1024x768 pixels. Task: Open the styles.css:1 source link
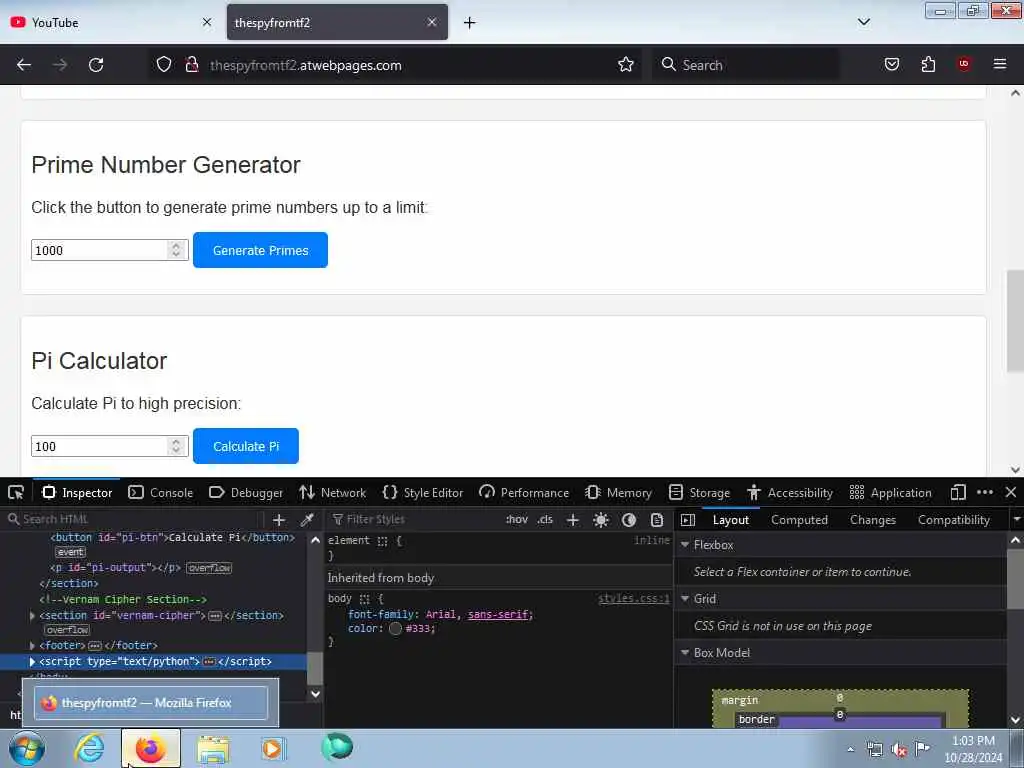point(633,599)
